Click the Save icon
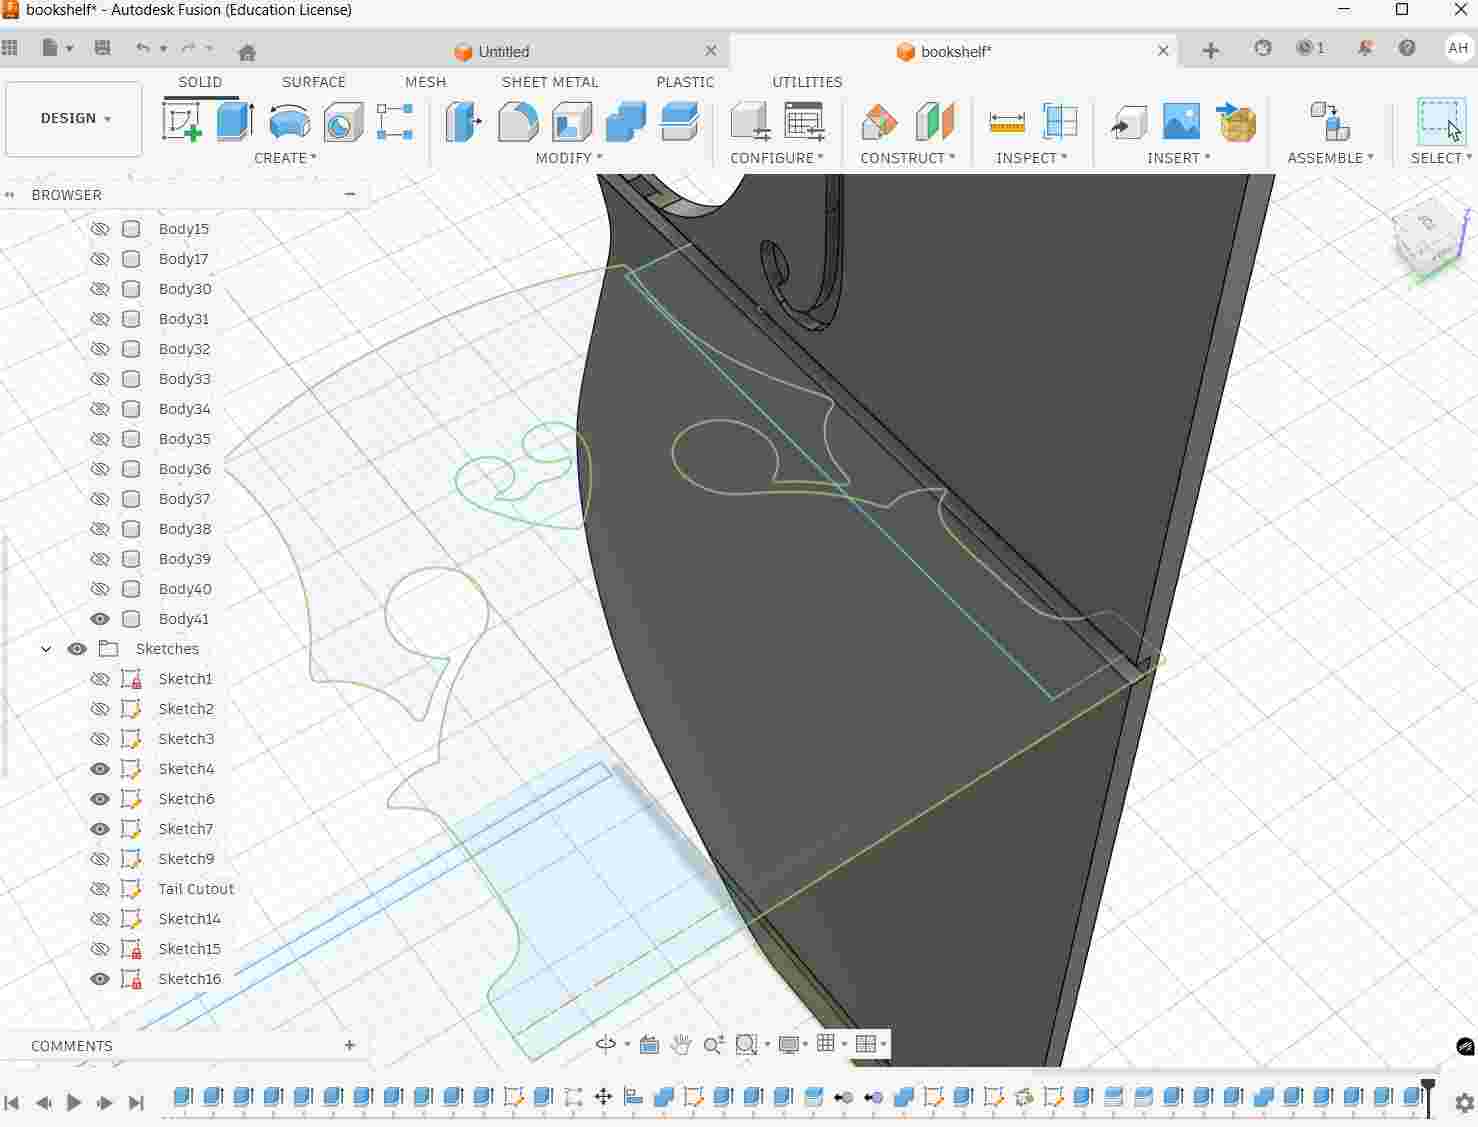The image size is (1478, 1127). [x=102, y=48]
